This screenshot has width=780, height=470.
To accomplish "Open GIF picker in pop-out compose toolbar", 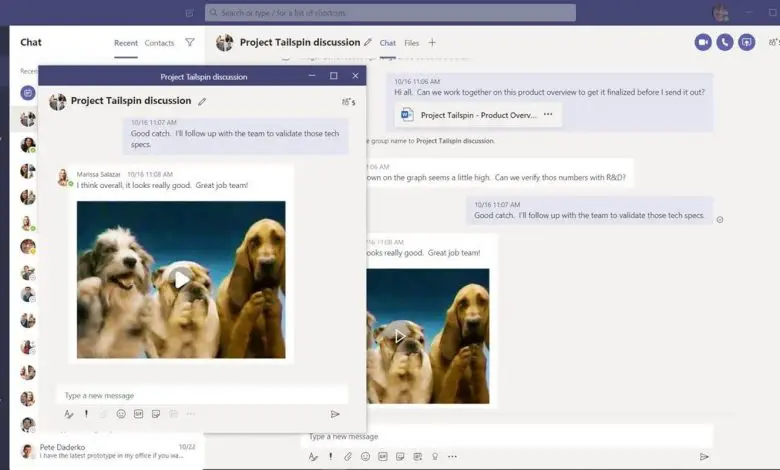I will 138,414.
